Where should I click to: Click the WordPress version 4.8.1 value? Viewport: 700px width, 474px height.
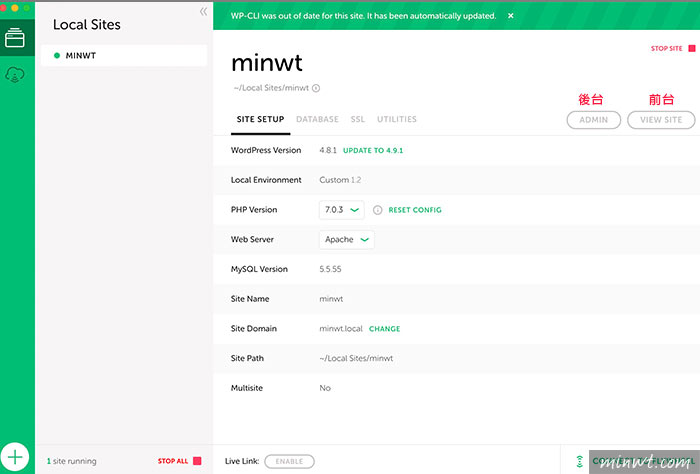tap(328, 150)
